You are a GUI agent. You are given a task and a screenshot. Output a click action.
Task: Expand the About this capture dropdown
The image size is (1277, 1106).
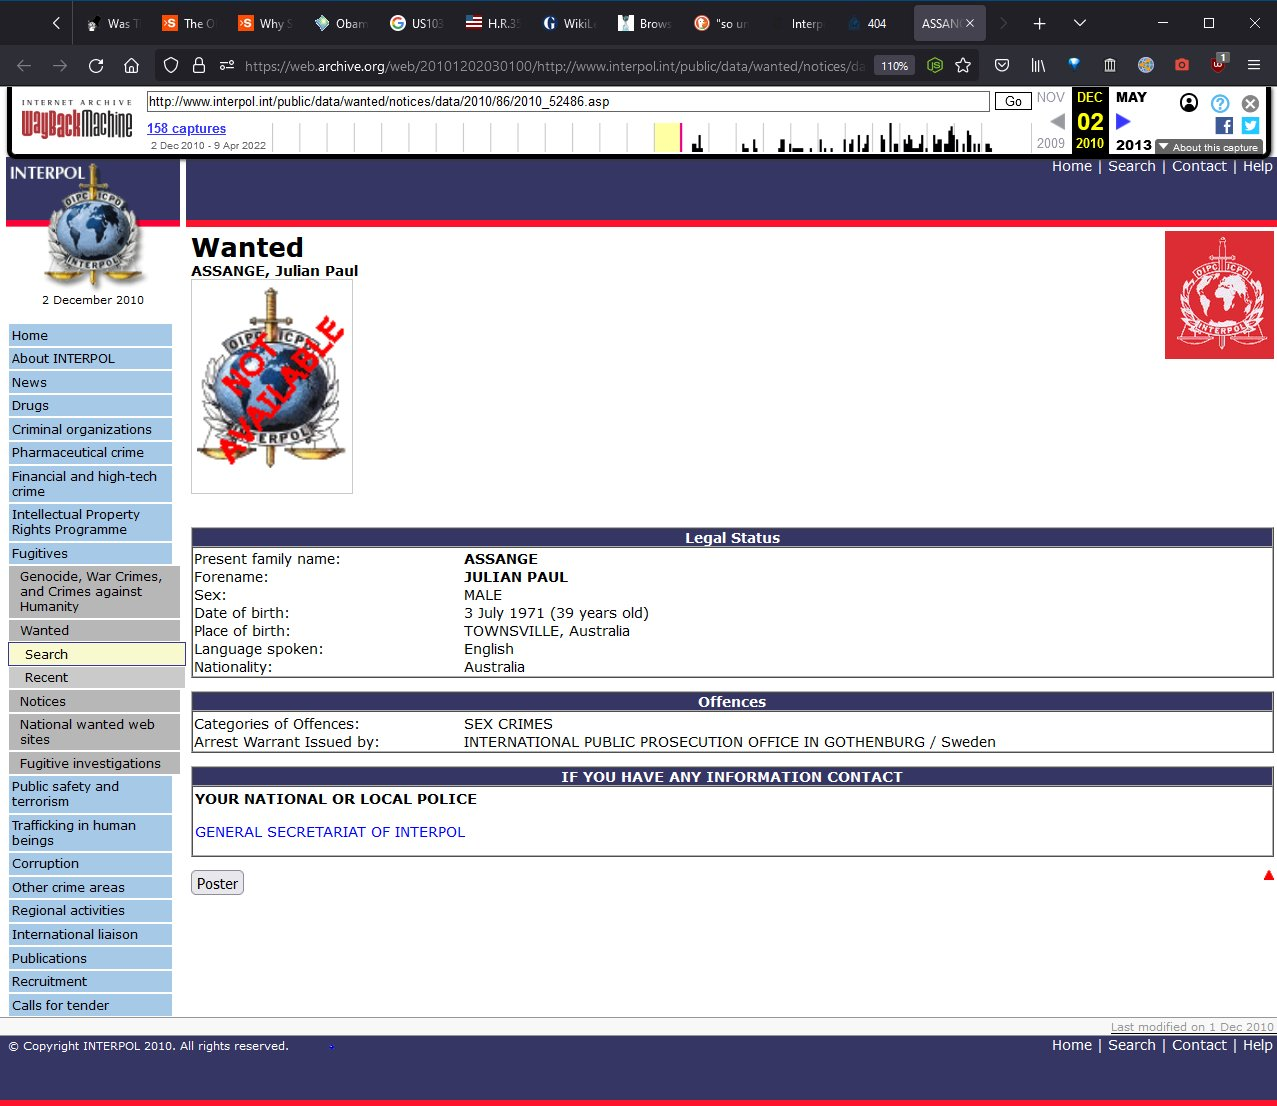coord(1208,147)
